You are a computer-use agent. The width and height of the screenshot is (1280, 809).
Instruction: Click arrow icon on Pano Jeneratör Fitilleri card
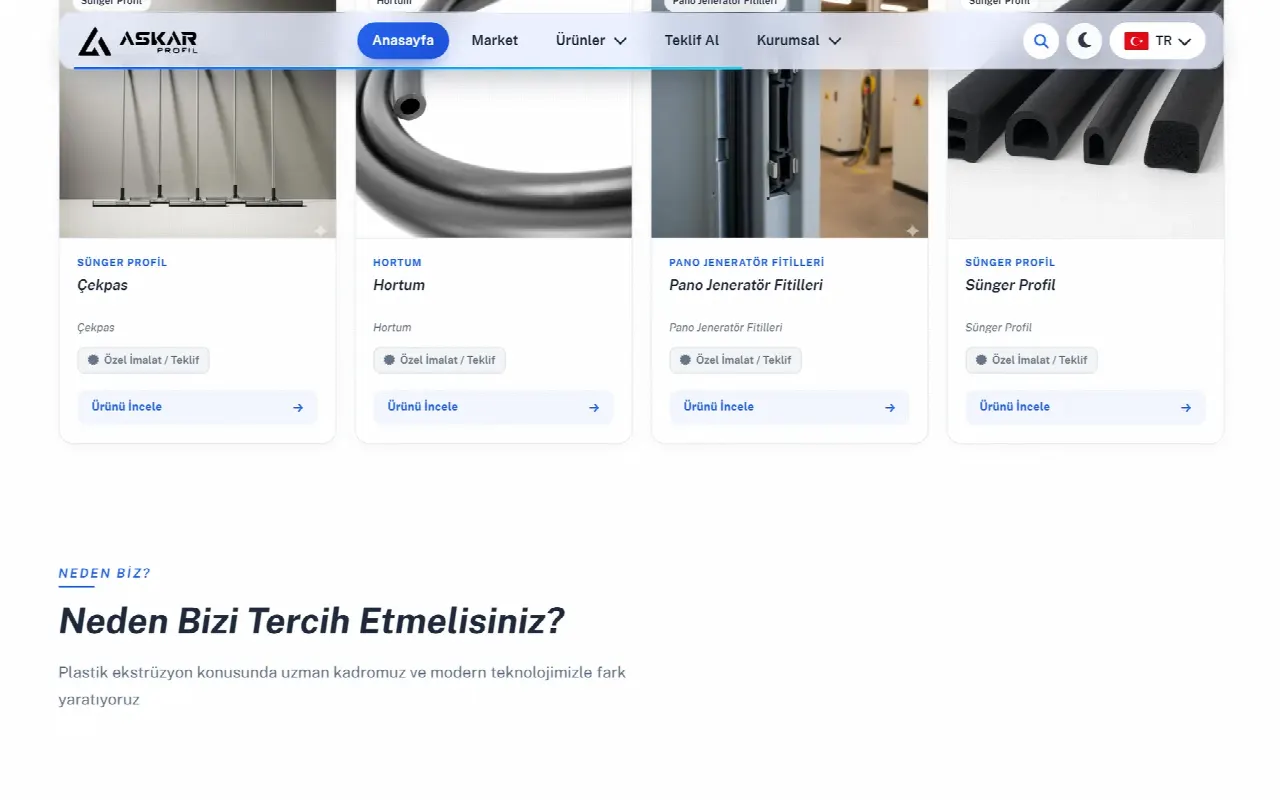(890, 408)
